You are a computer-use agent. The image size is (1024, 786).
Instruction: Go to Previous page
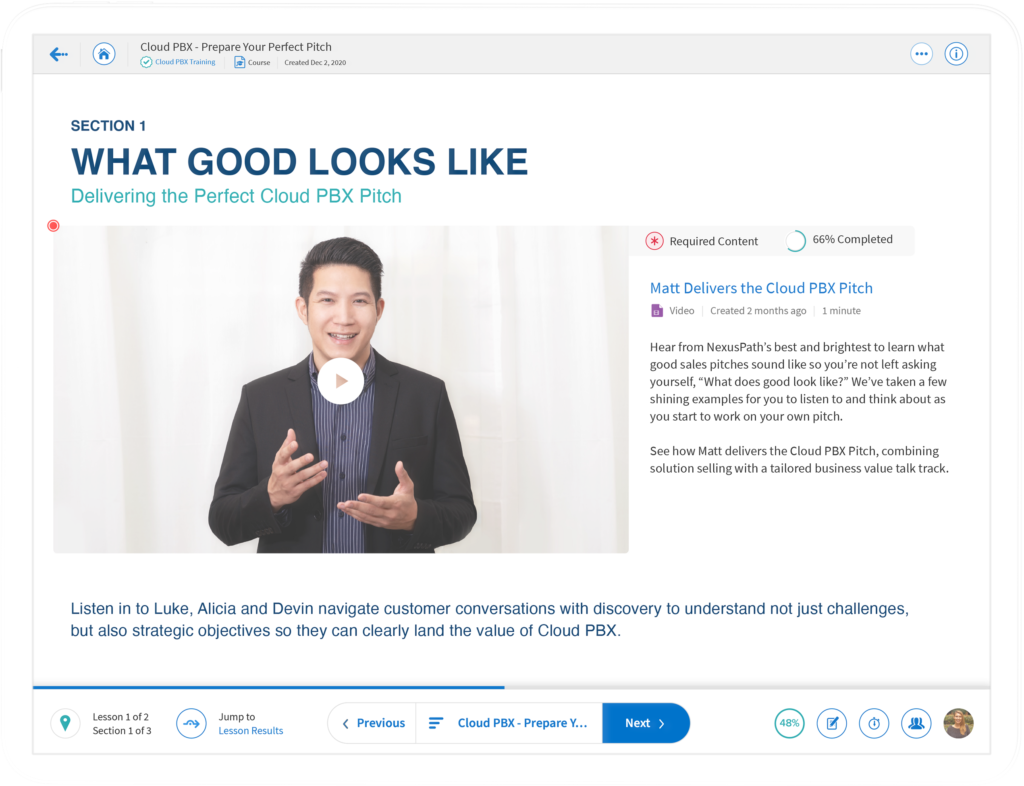tap(373, 723)
